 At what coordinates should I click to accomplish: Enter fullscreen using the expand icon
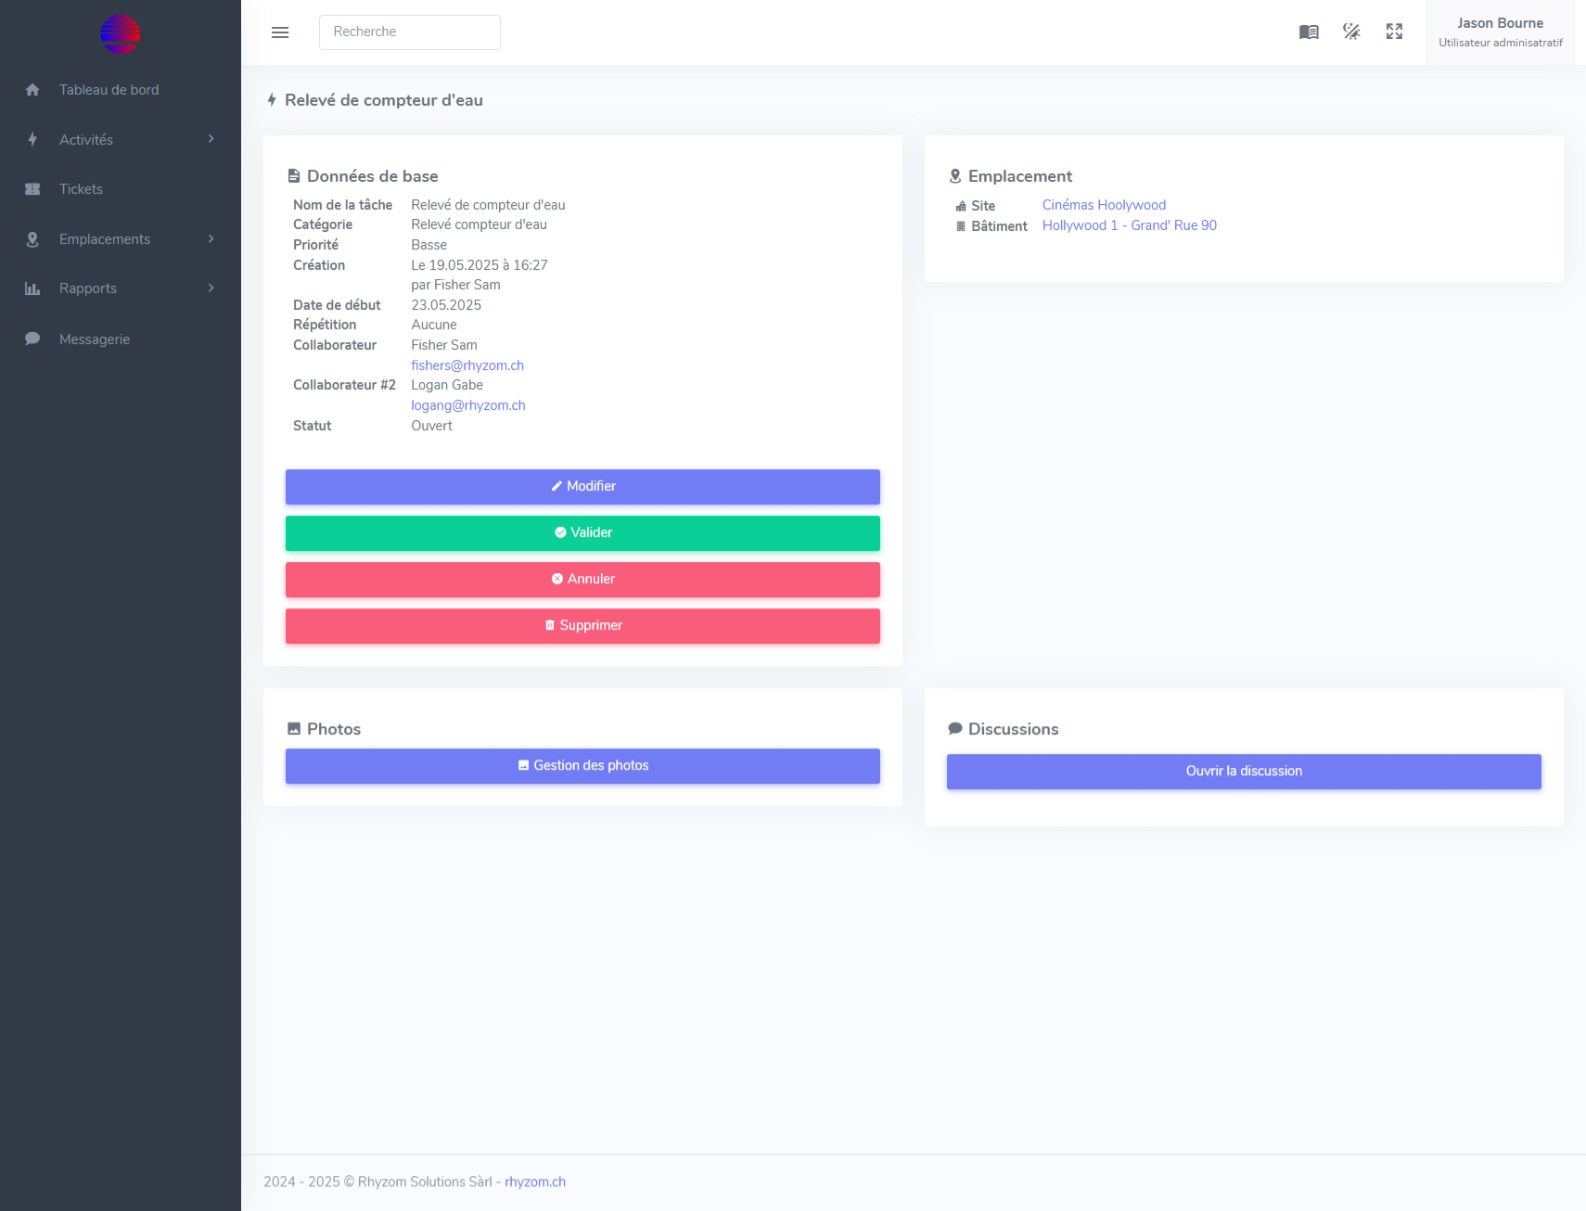(1394, 32)
